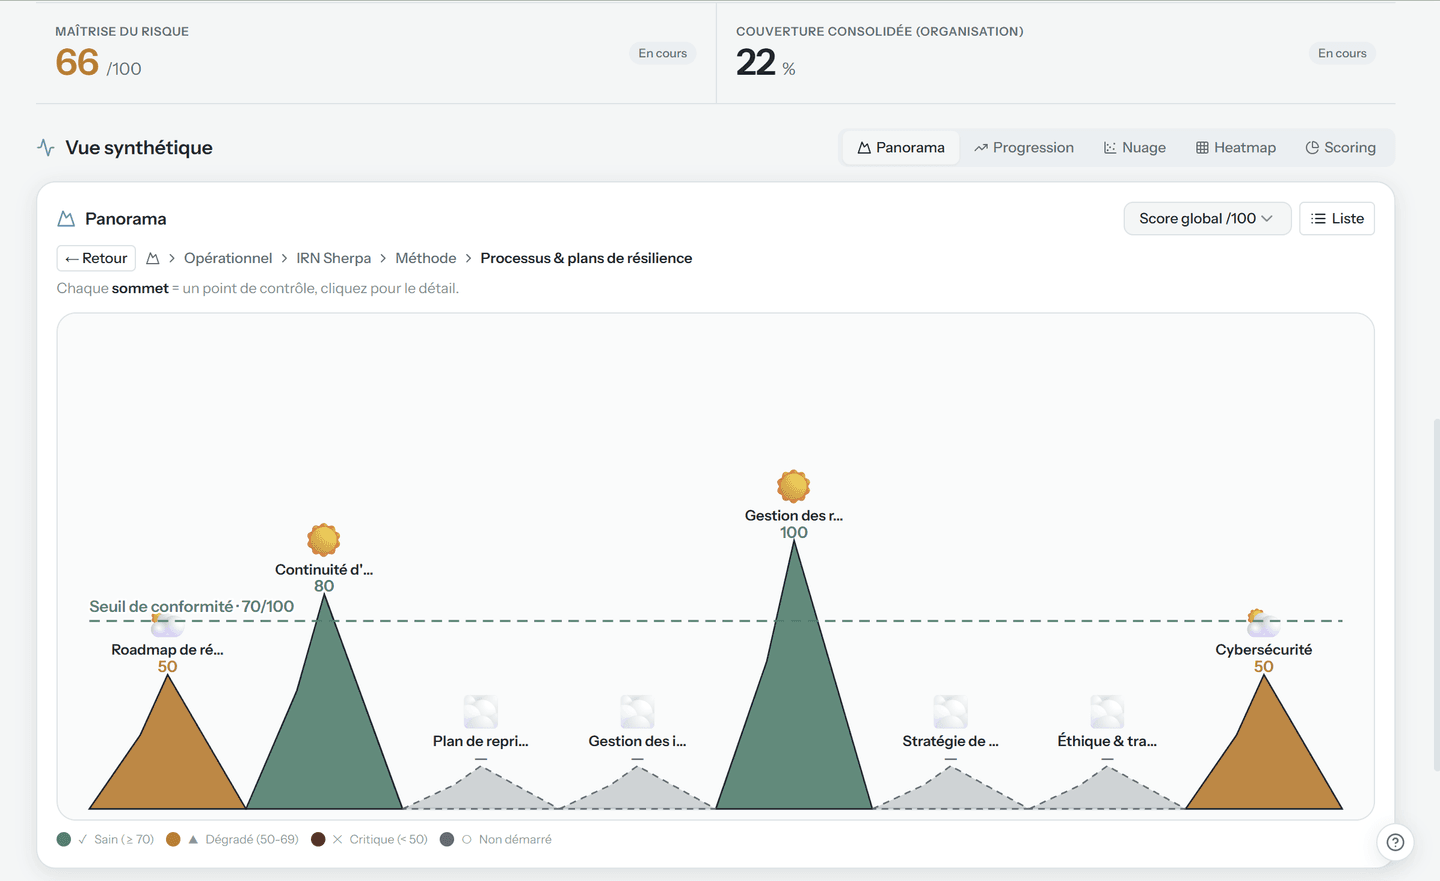This screenshot has width=1440, height=881.
Task: Select the Scoring tab
Action: 1341,147
